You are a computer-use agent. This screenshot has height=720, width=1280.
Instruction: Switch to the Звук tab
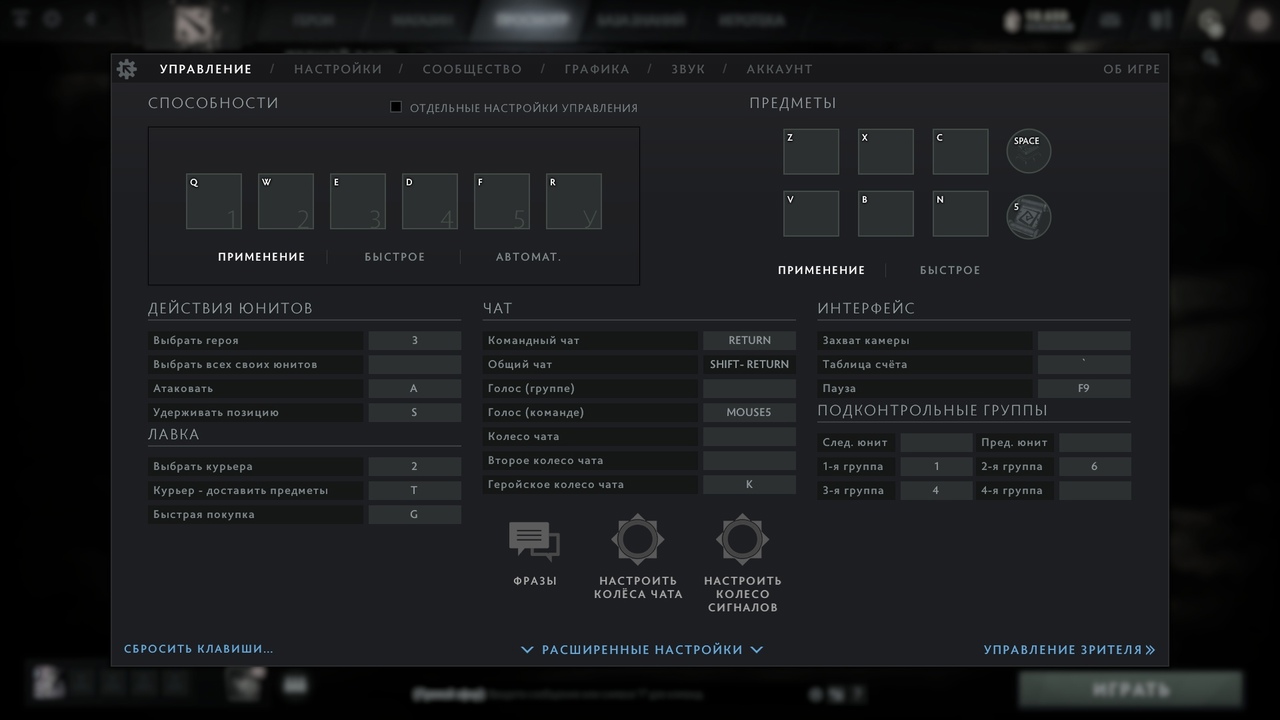pos(688,69)
